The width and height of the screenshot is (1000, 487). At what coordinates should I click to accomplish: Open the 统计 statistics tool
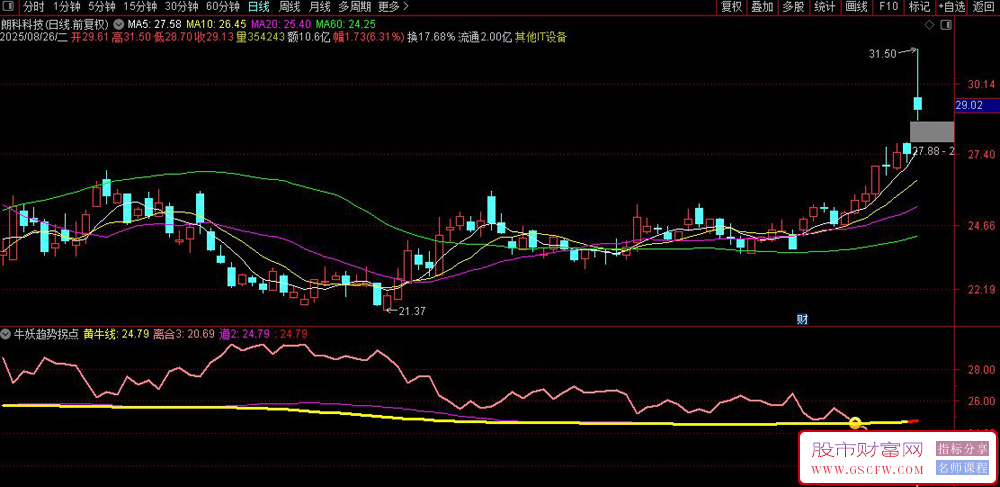[825, 7]
